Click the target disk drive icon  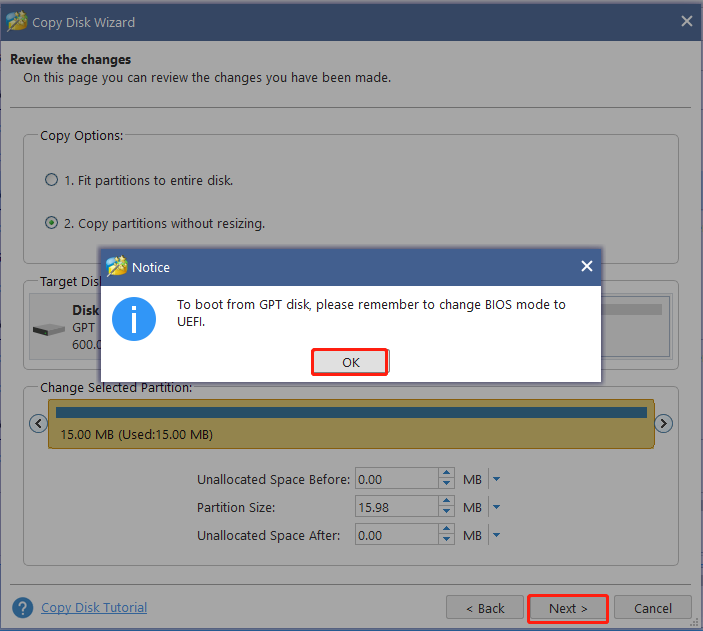[x=50, y=329]
